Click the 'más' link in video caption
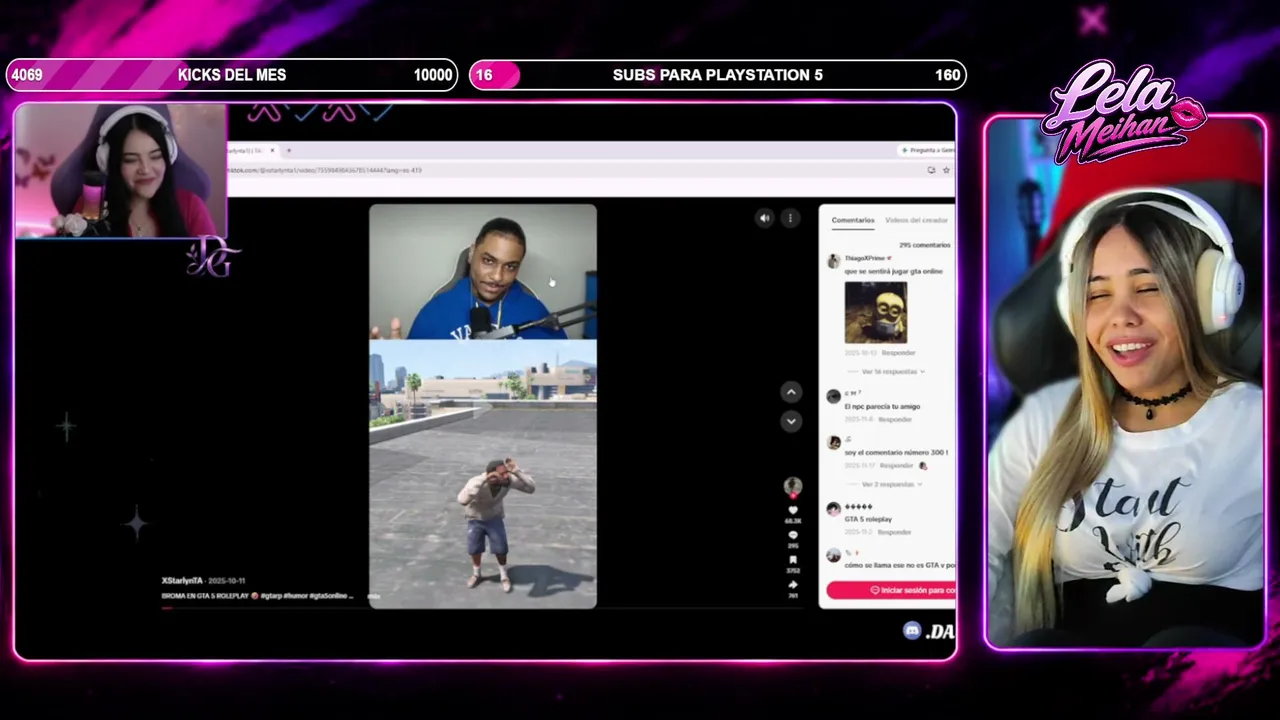The image size is (1280, 720). [x=373, y=596]
